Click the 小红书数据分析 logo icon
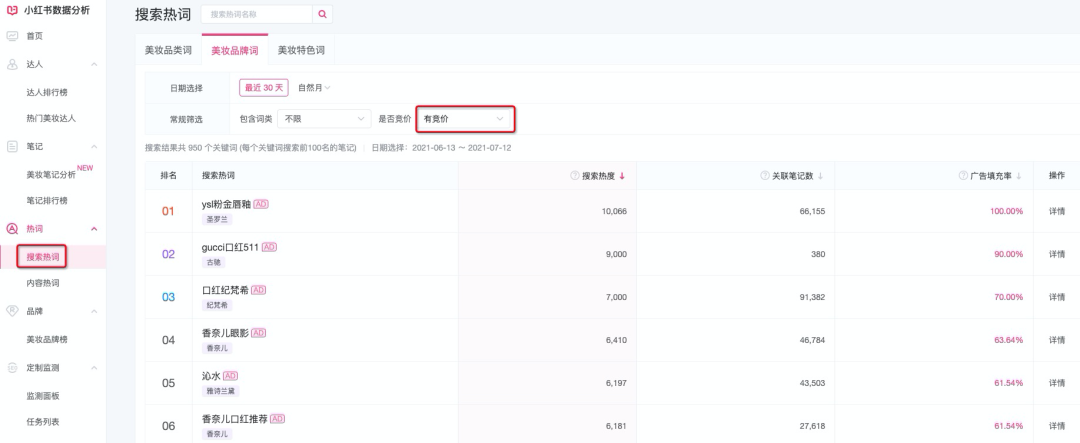Viewport: 1080px width, 443px height. 12,10
